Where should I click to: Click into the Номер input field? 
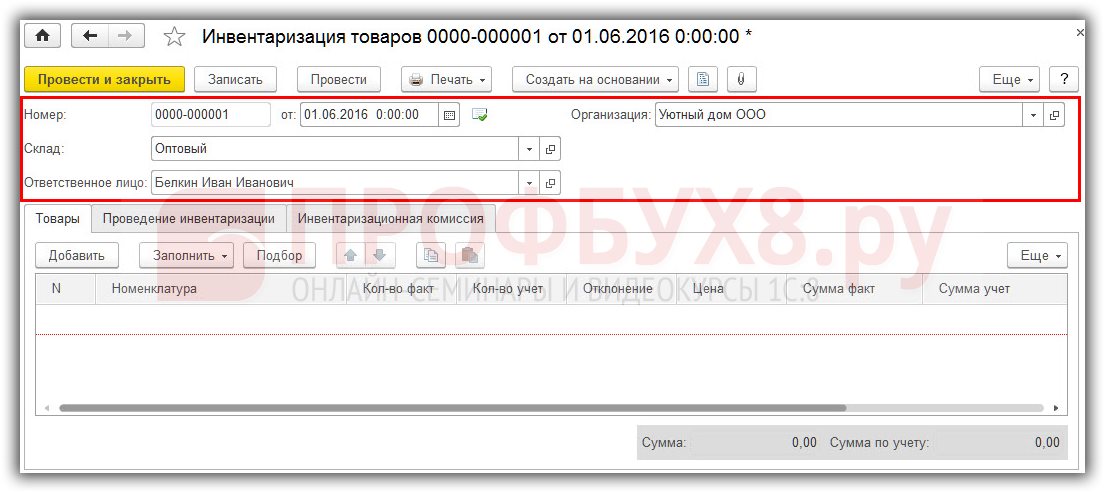[210, 115]
